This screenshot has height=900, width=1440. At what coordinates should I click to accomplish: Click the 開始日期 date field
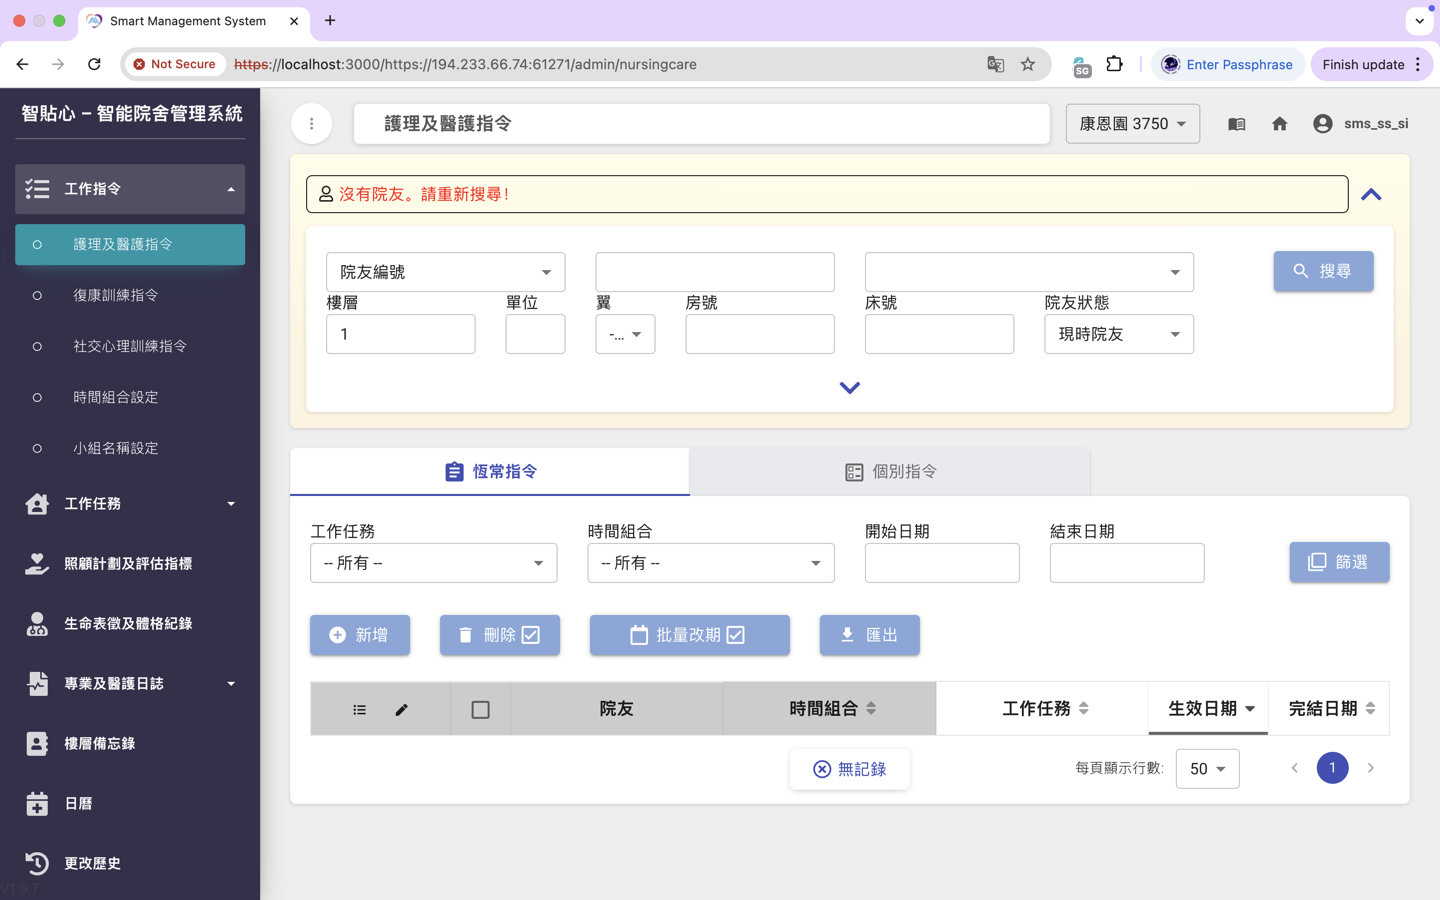942,563
